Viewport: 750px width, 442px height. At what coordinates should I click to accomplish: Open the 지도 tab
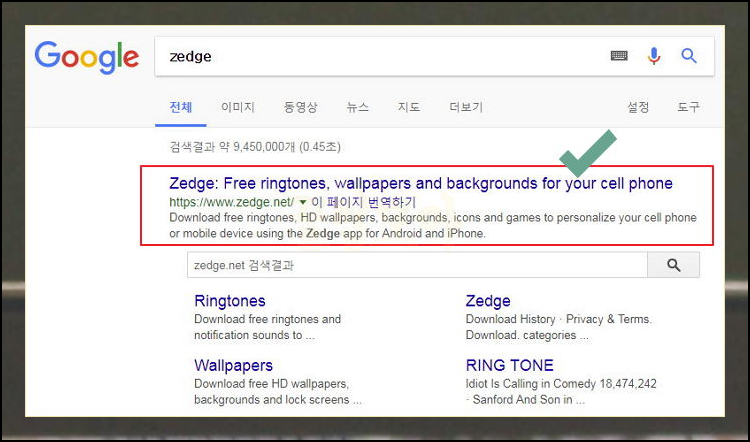(409, 107)
